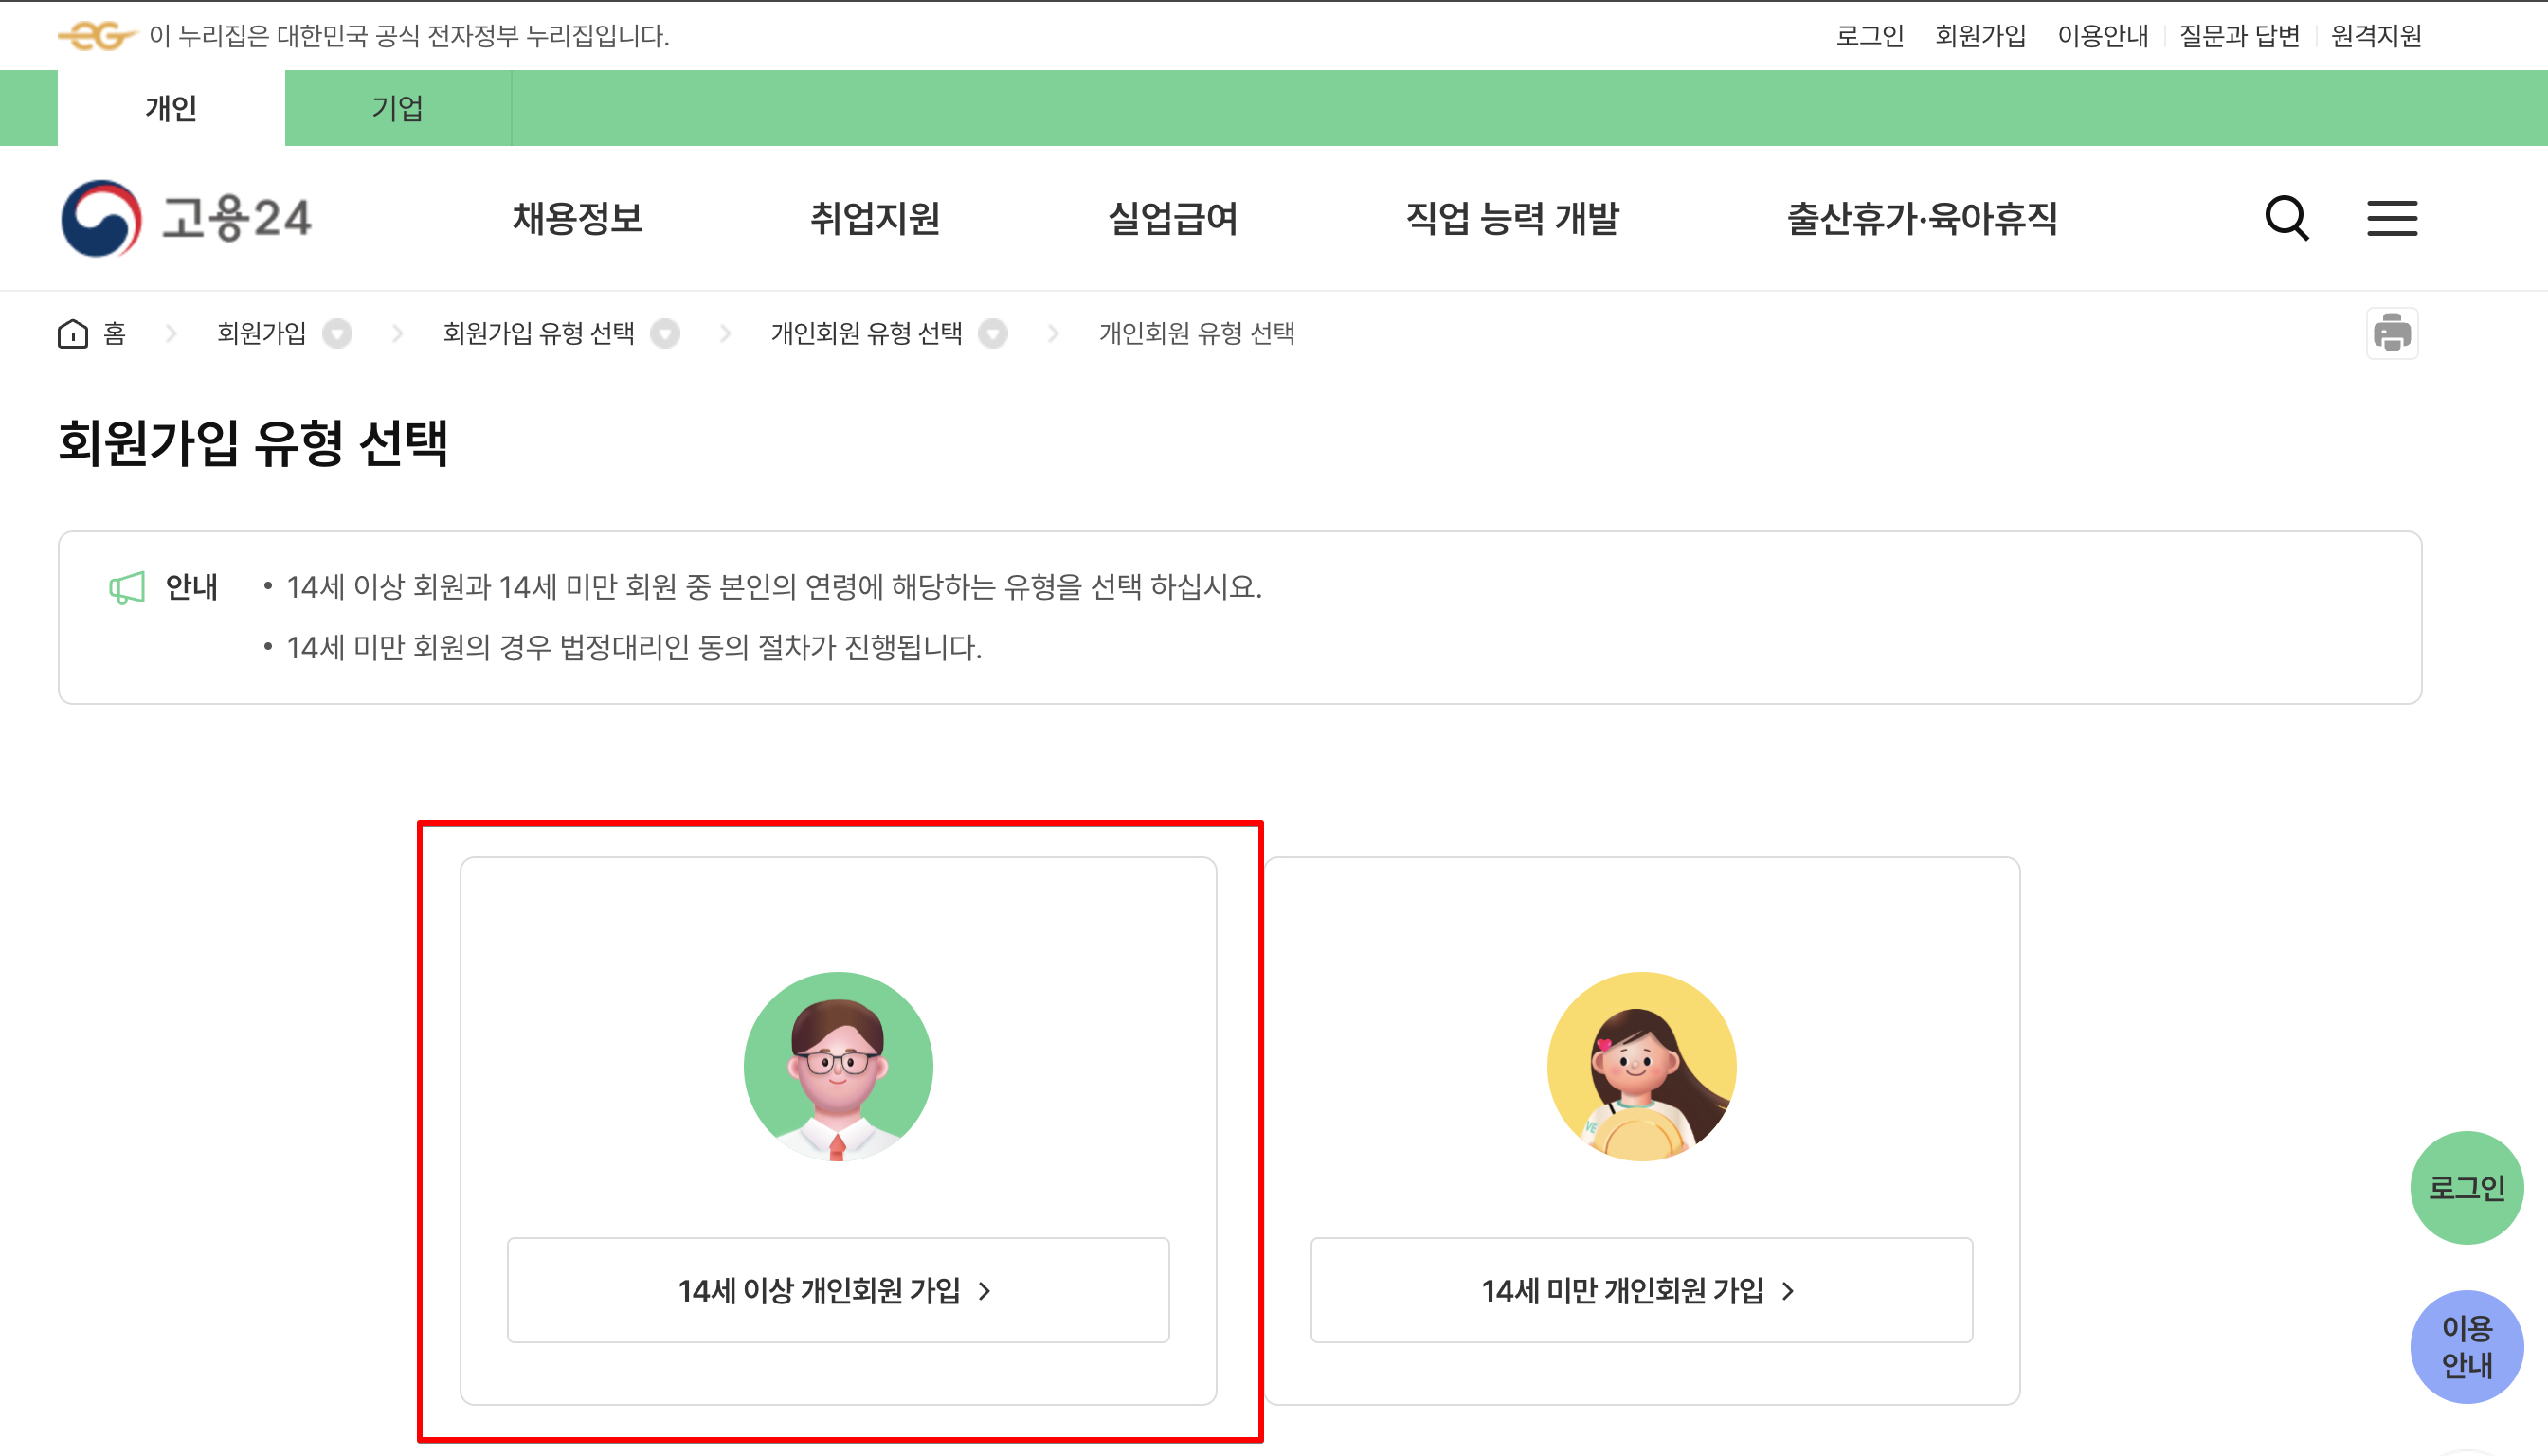2548x1456 pixels.
Task: Expand the 회원가입 breadcrumb dropdown
Action: (337, 333)
